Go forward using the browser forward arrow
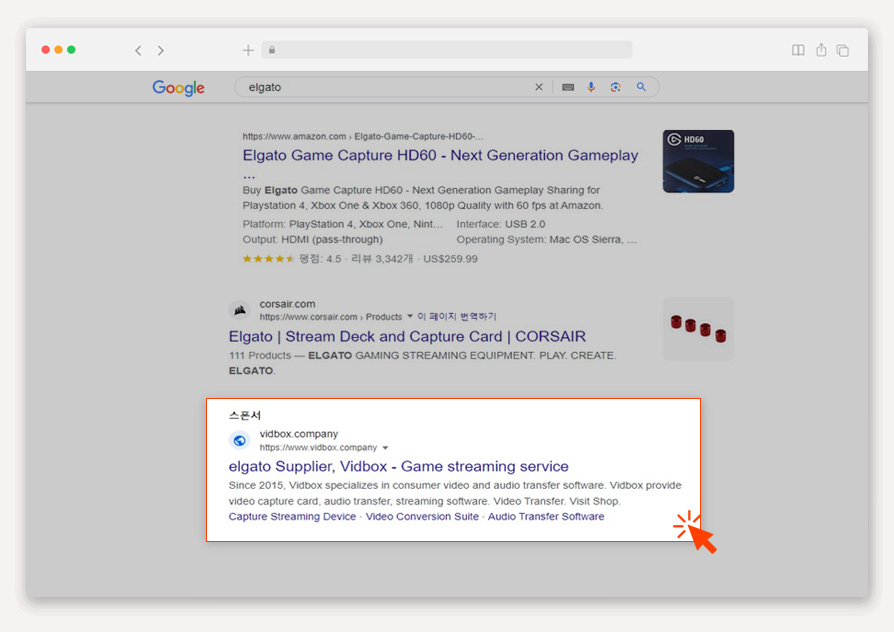This screenshot has width=894, height=632. (161, 50)
